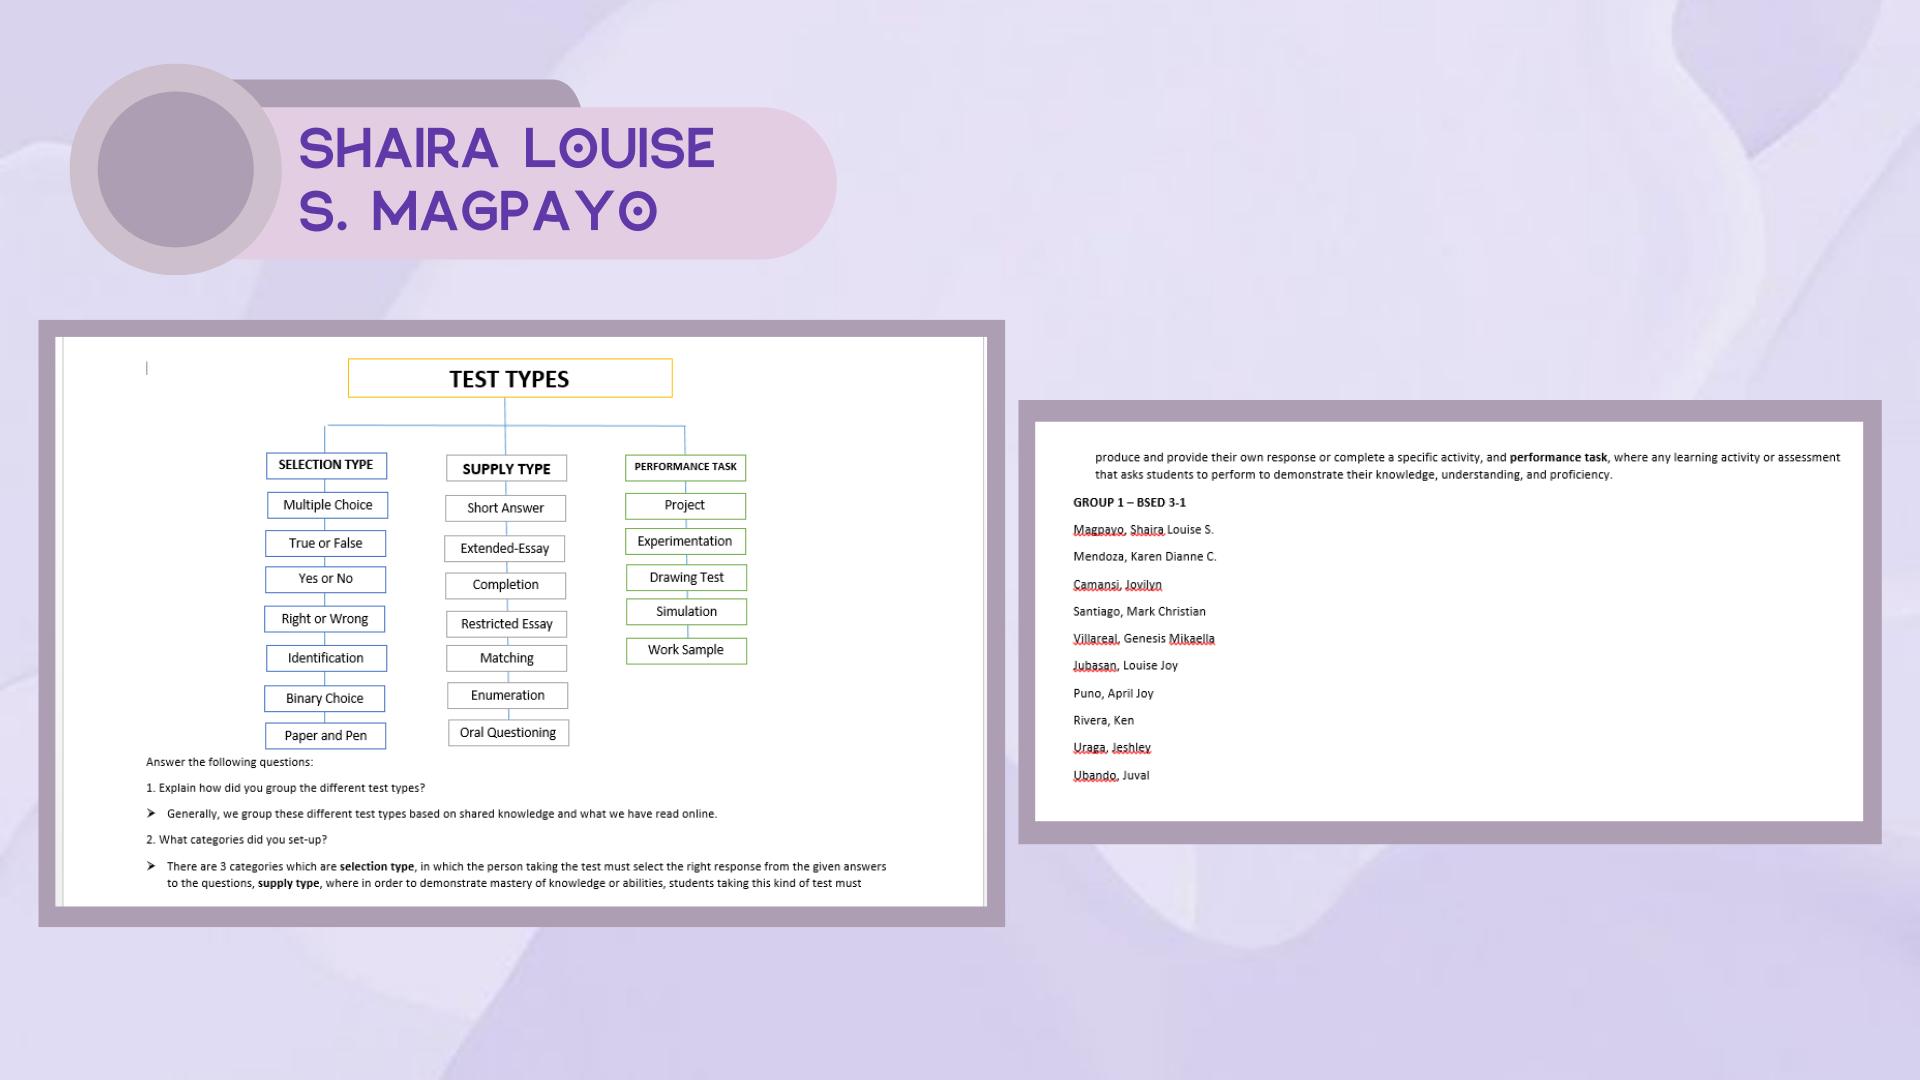
Task: Click the GROUP 1 – BSED 3-1 heading
Action: 1129,502
